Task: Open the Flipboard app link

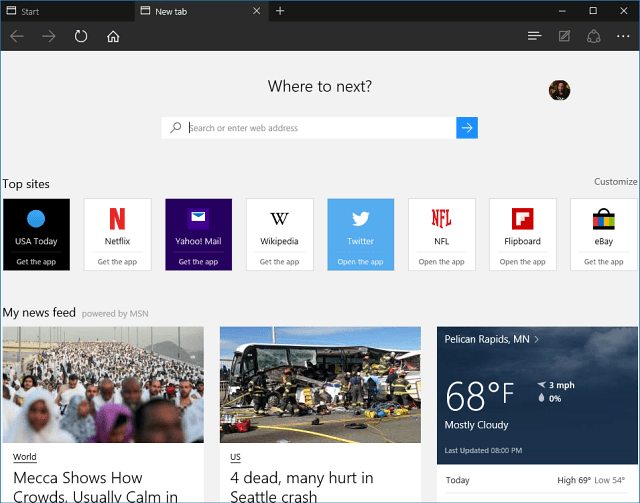Action: tap(522, 262)
